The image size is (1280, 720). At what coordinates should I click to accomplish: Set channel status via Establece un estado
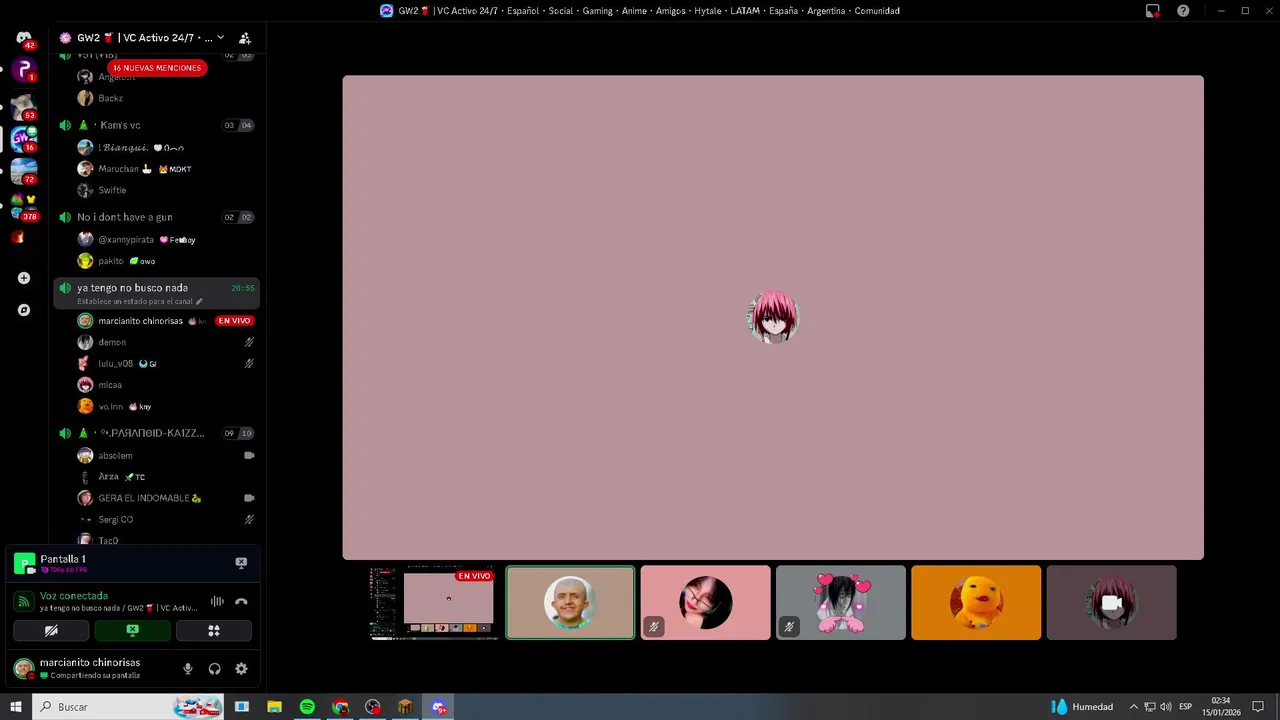tap(140, 301)
